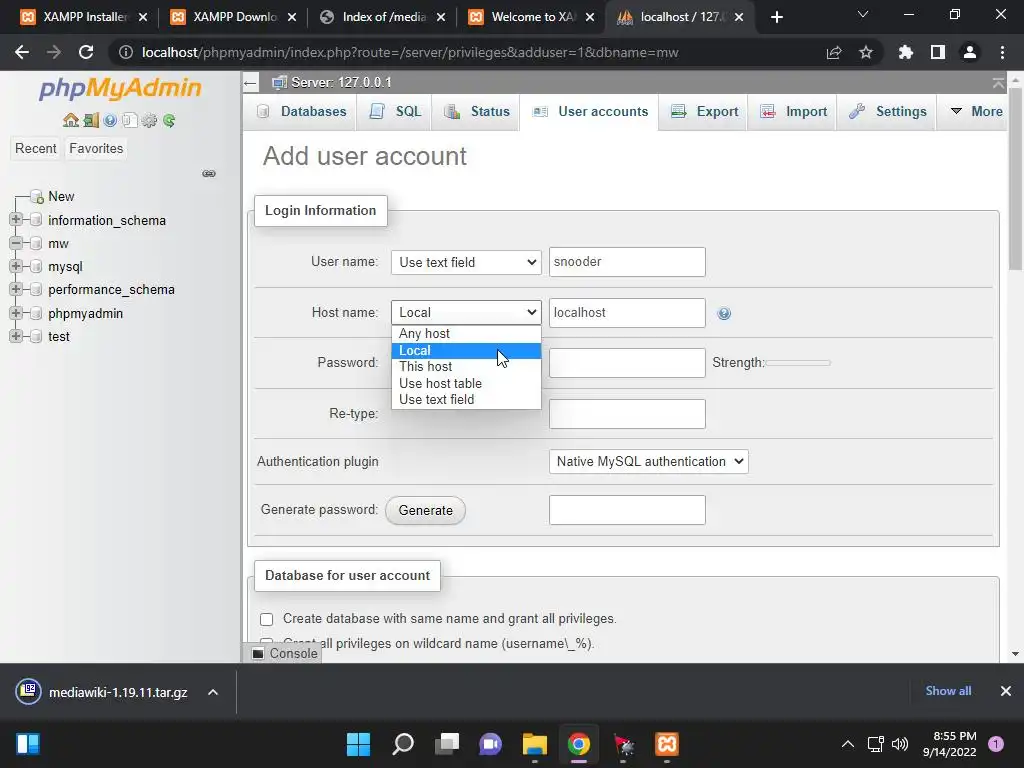This screenshot has height=768, width=1024.
Task: Click XAMPP icon in taskbar
Action: click(x=667, y=744)
